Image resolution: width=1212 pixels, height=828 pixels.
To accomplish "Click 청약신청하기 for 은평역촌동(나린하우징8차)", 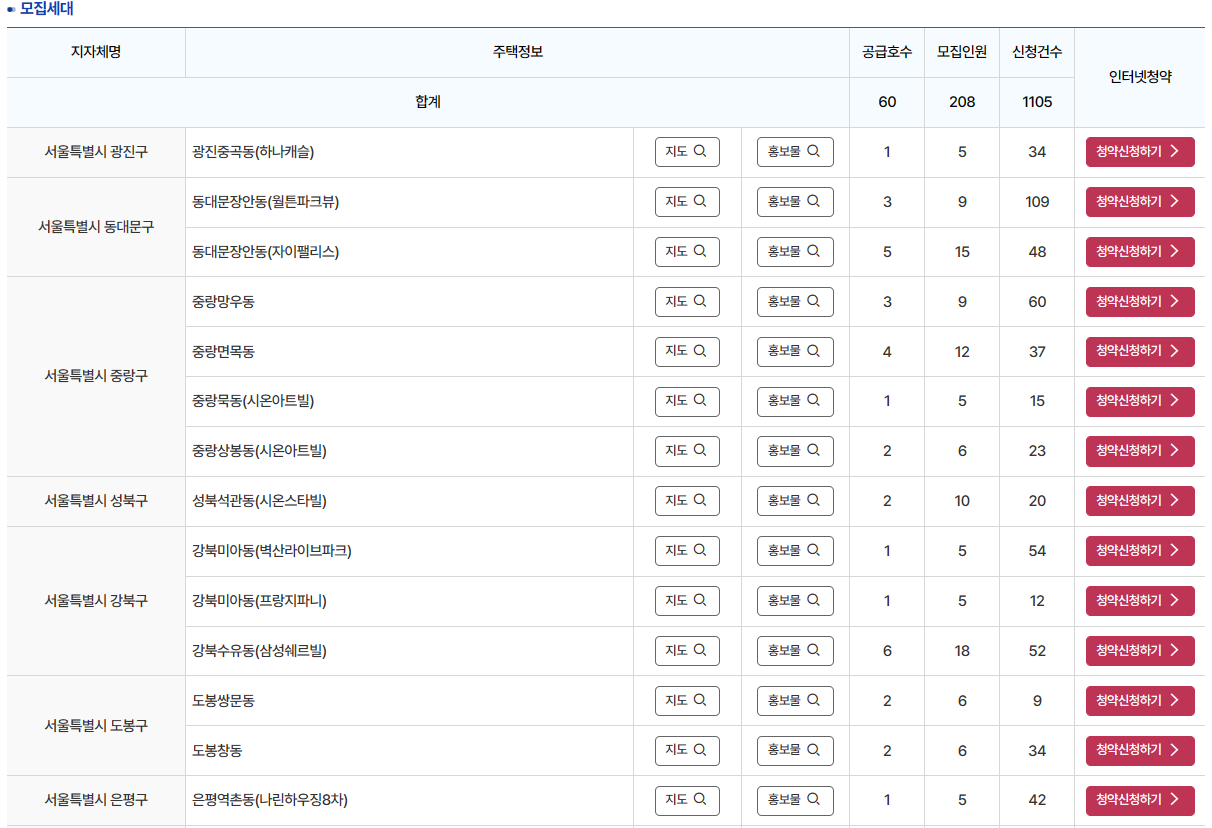I will (x=1140, y=801).
